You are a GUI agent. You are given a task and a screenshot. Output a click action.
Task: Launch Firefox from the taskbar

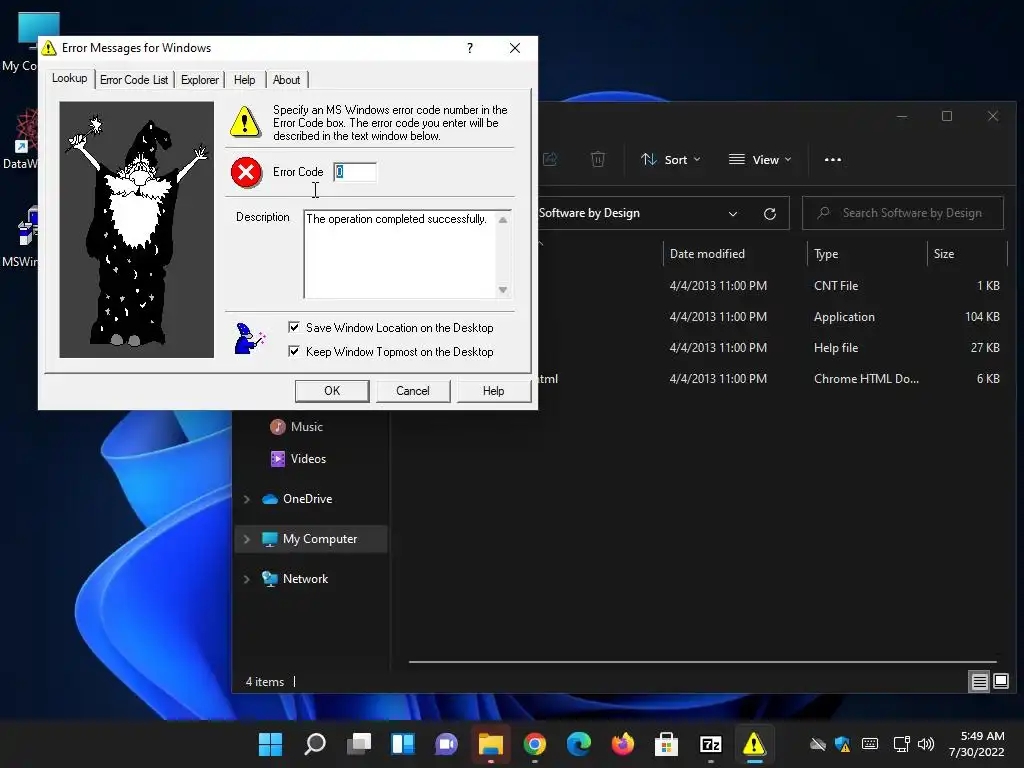[x=622, y=744]
